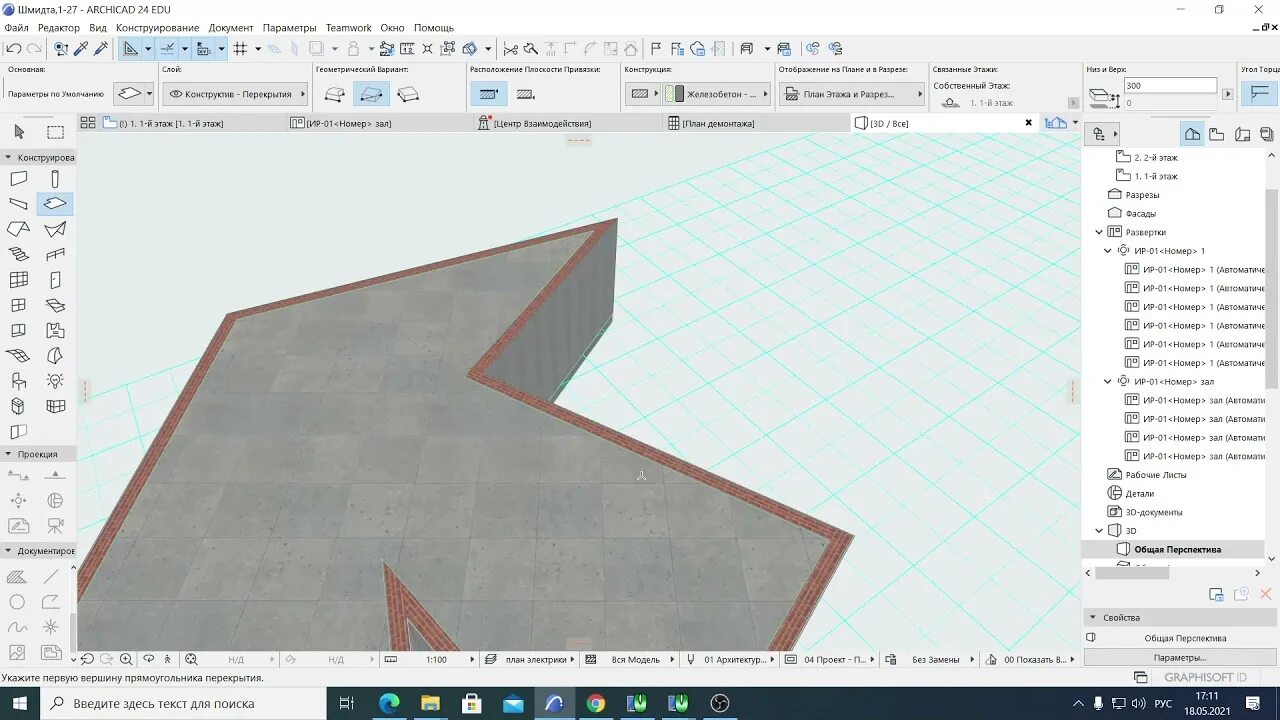Choose the horizontal geometric variant

[x=335, y=94]
